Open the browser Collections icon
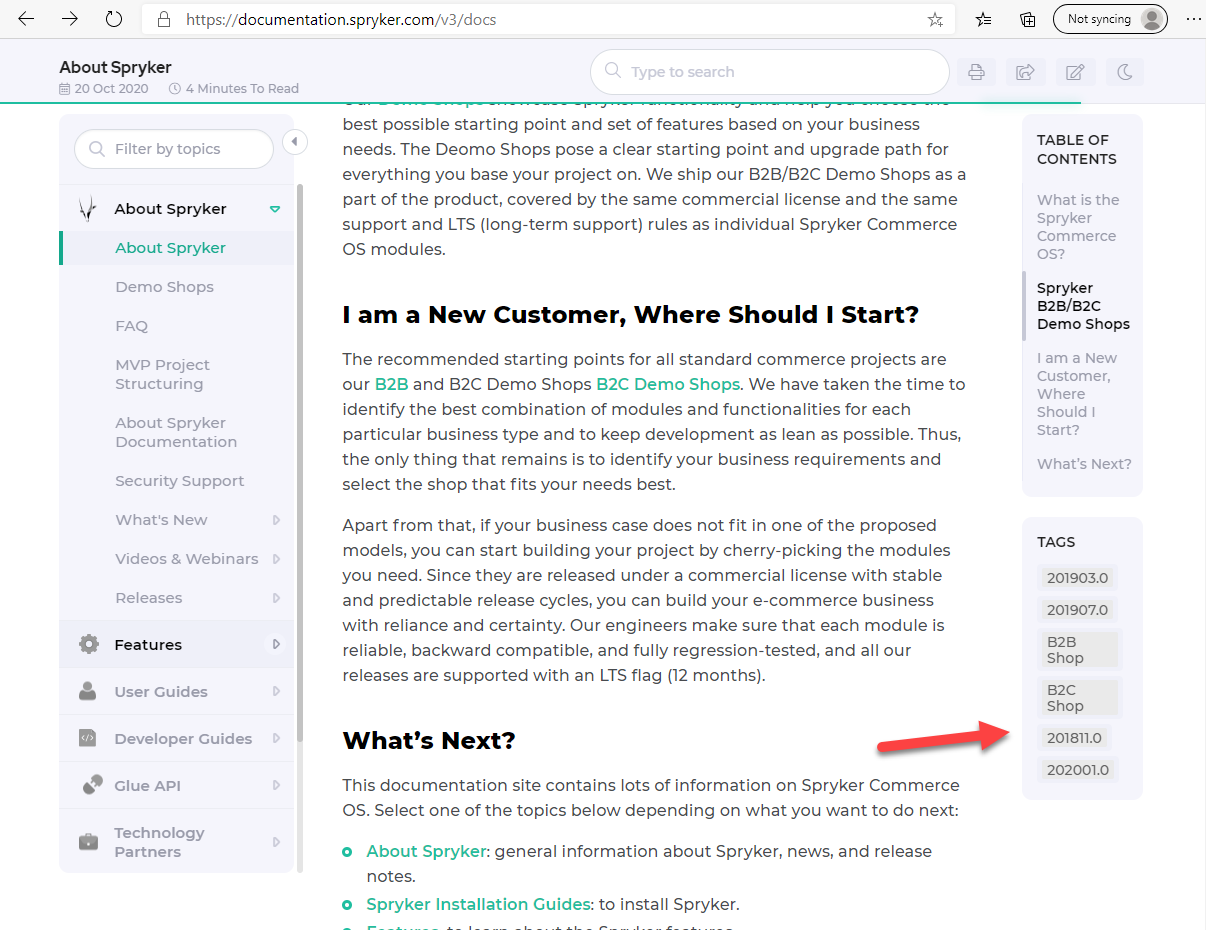1206x930 pixels. 1027,20
